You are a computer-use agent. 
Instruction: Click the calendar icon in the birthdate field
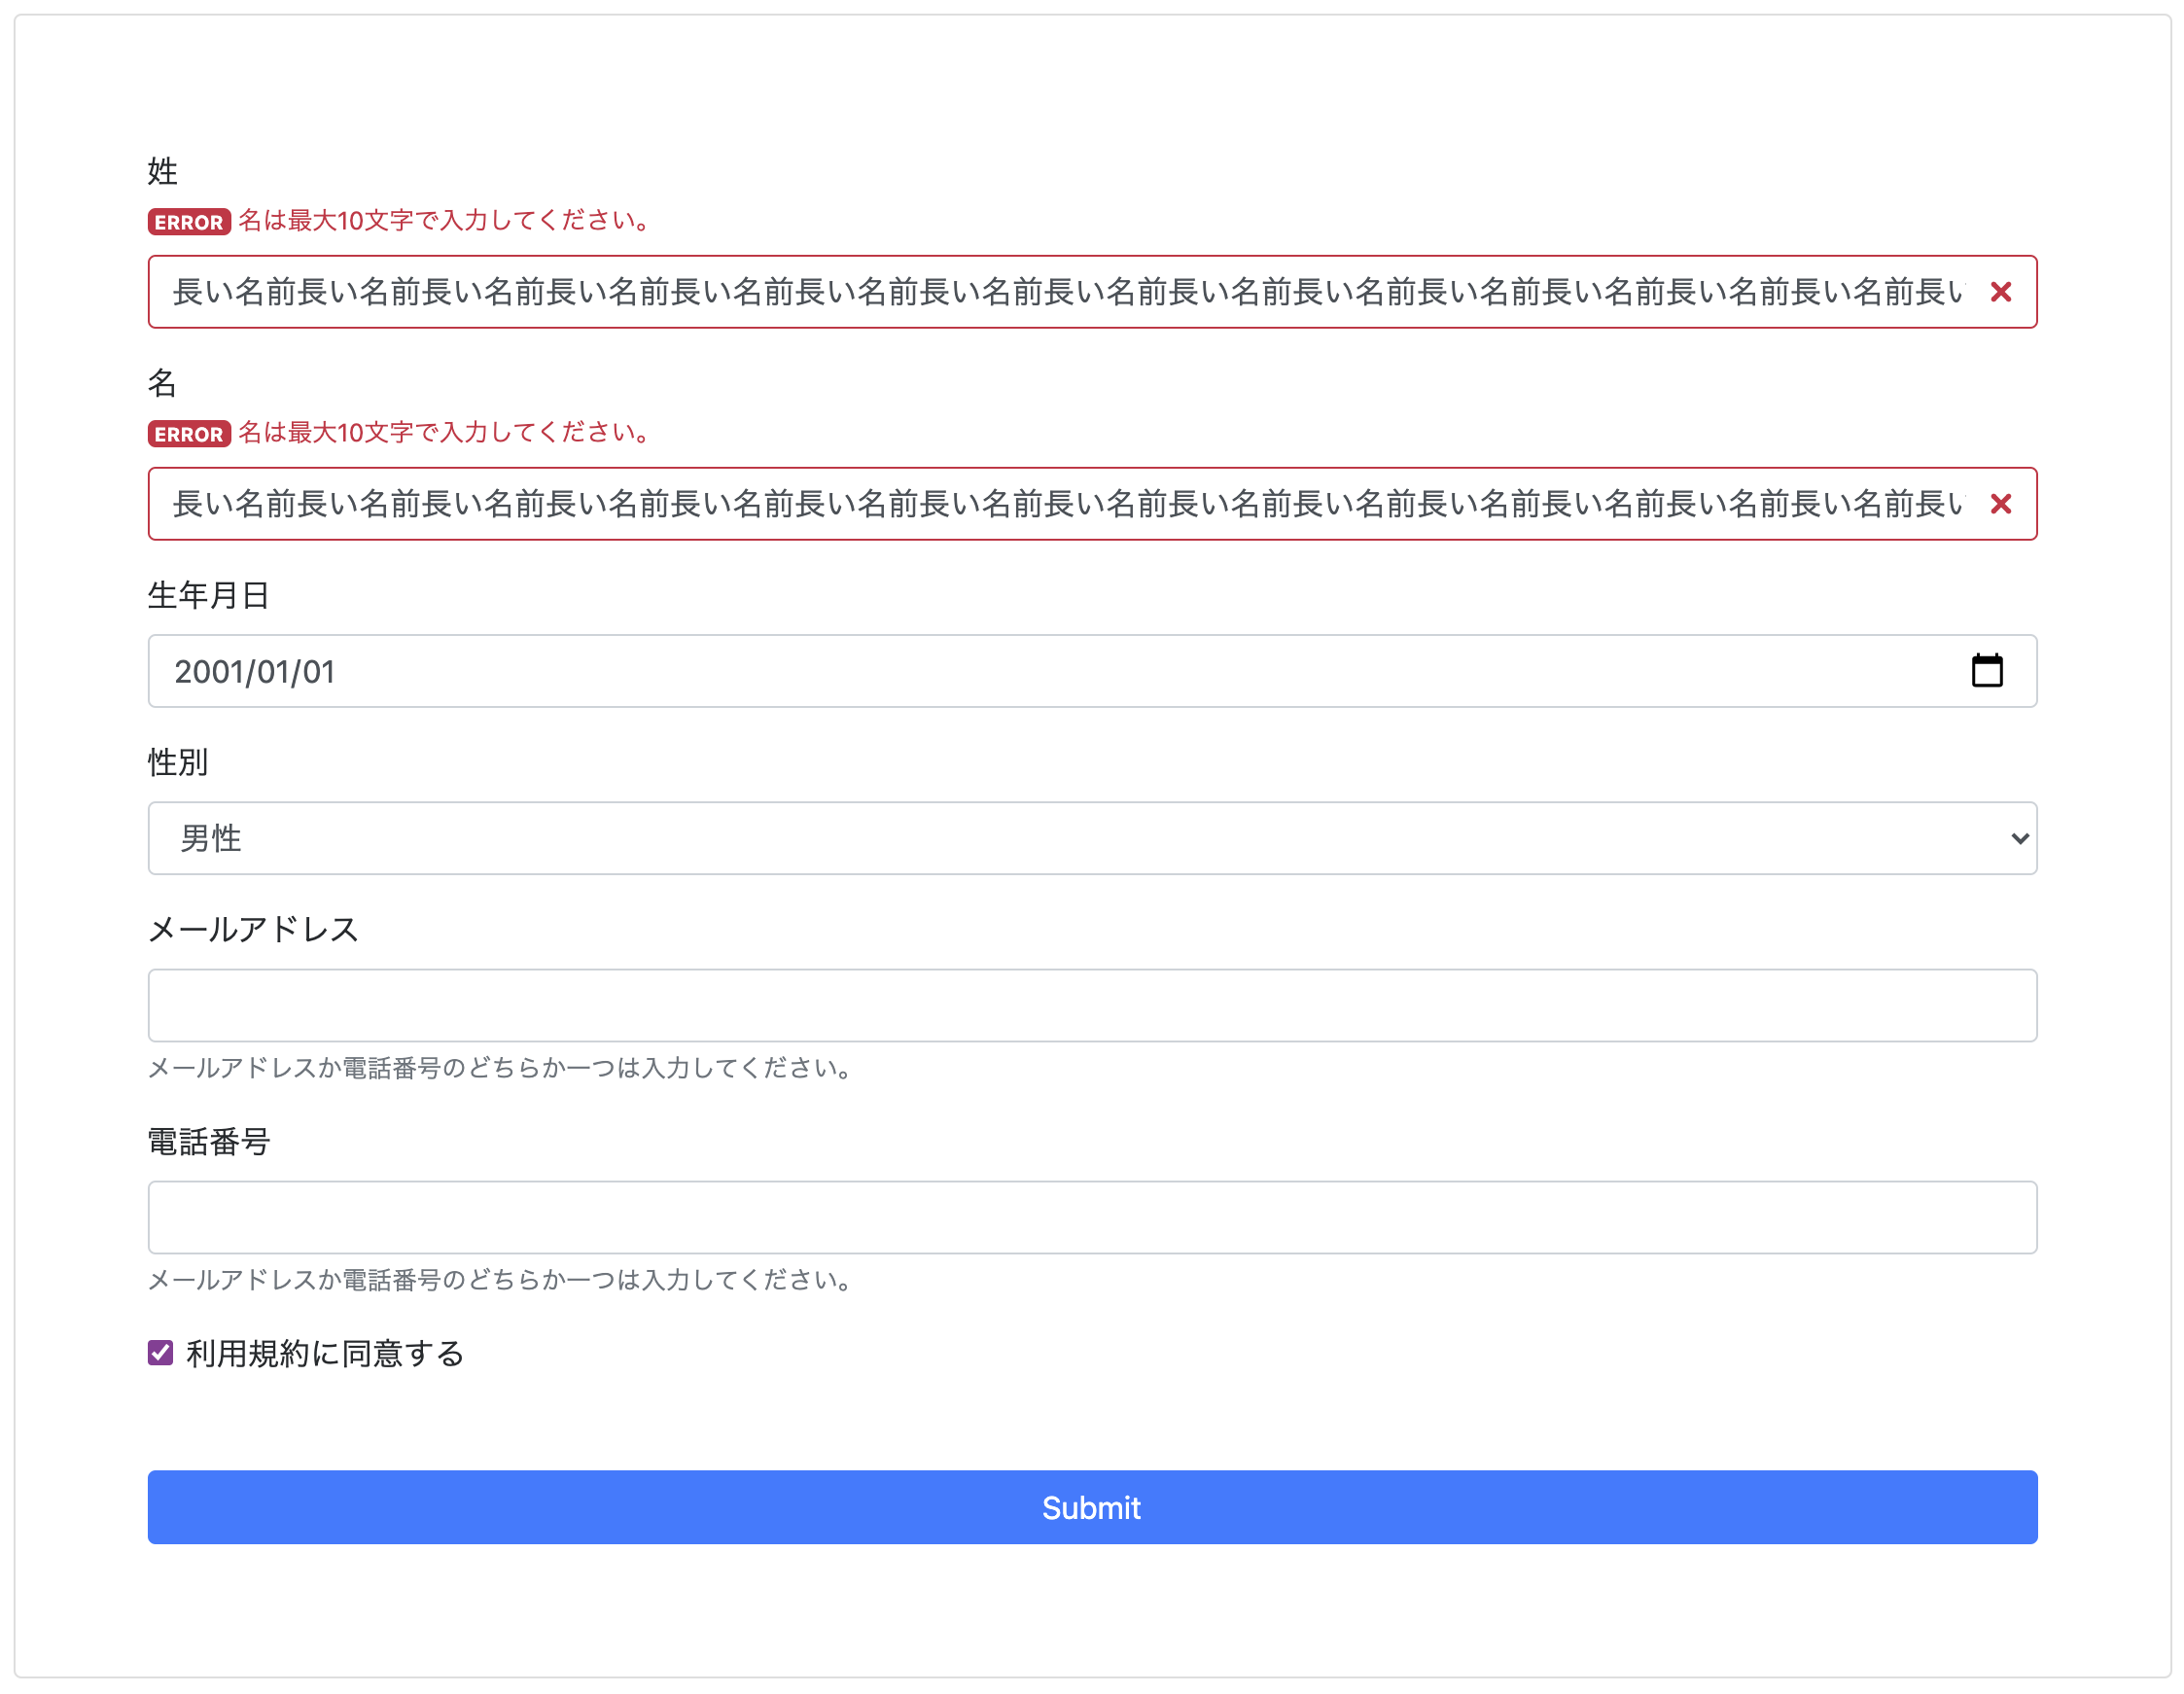1990,671
